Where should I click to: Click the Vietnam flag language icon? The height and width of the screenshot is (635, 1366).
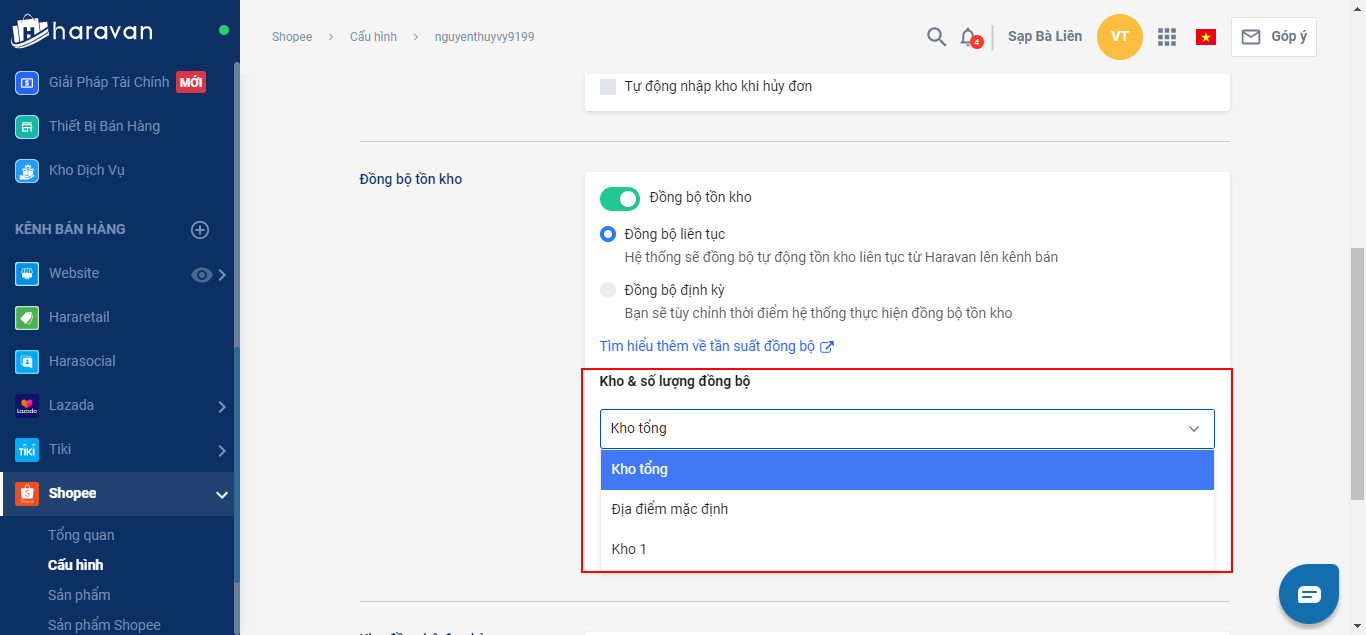point(1206,37)
